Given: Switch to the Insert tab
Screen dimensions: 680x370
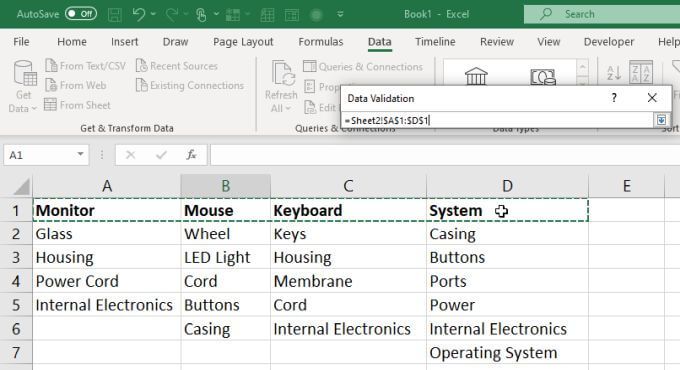Looking at the screenshot, I should [x=124, y=42].
